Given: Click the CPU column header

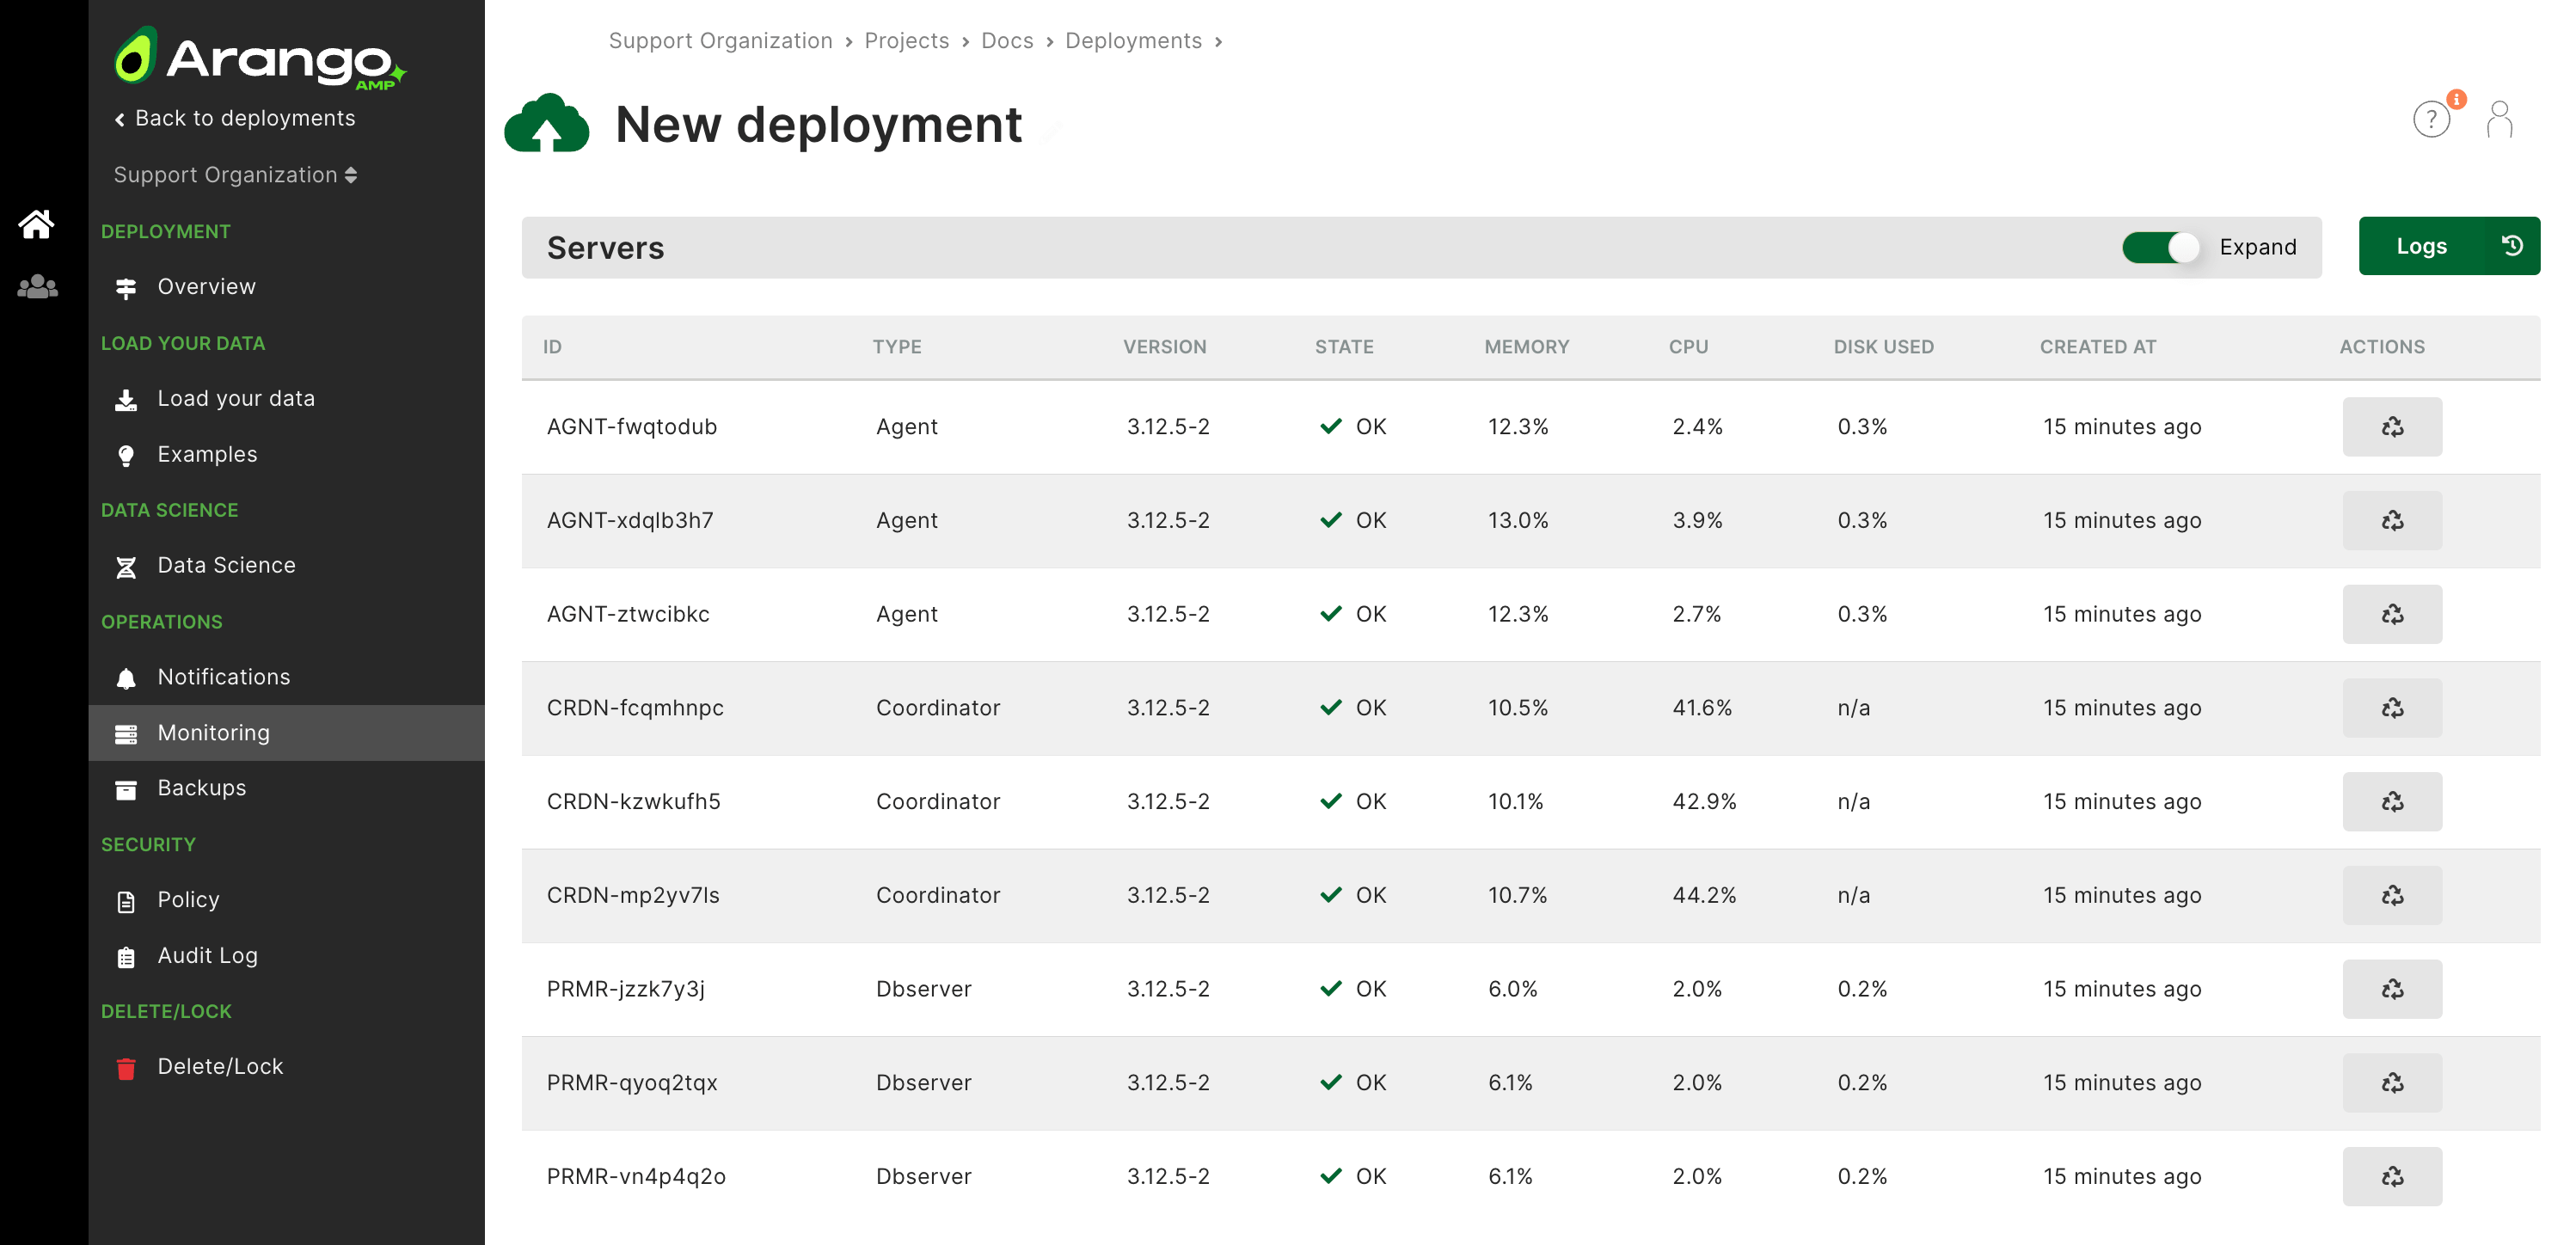Looking at the screenshot, I should click(1688, 347).
